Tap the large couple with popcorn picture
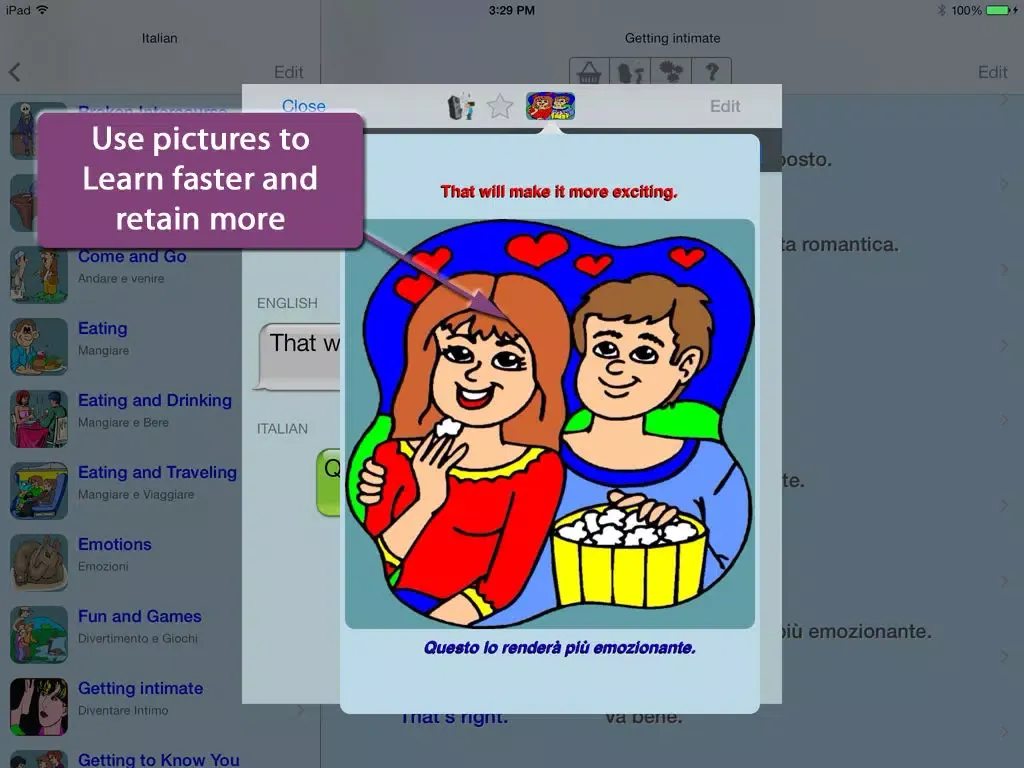Viewport: 1024px width, 768px height. click(x=550, y=424)
